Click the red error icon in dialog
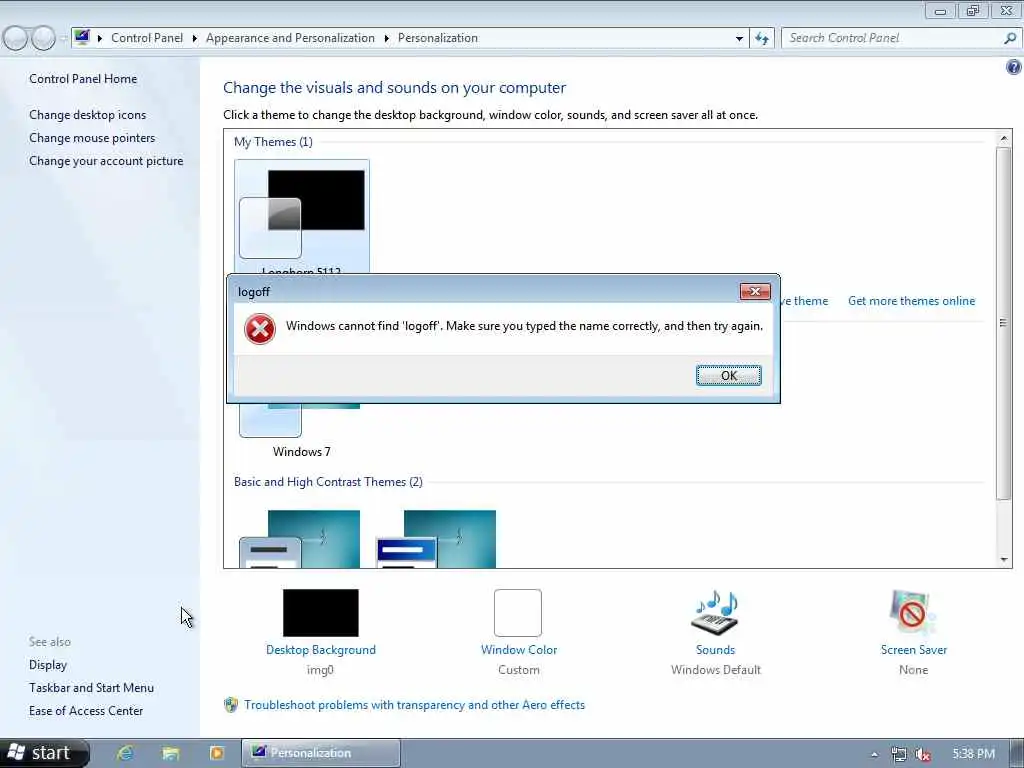This screenshot has width=1024, height=768. 260,328
